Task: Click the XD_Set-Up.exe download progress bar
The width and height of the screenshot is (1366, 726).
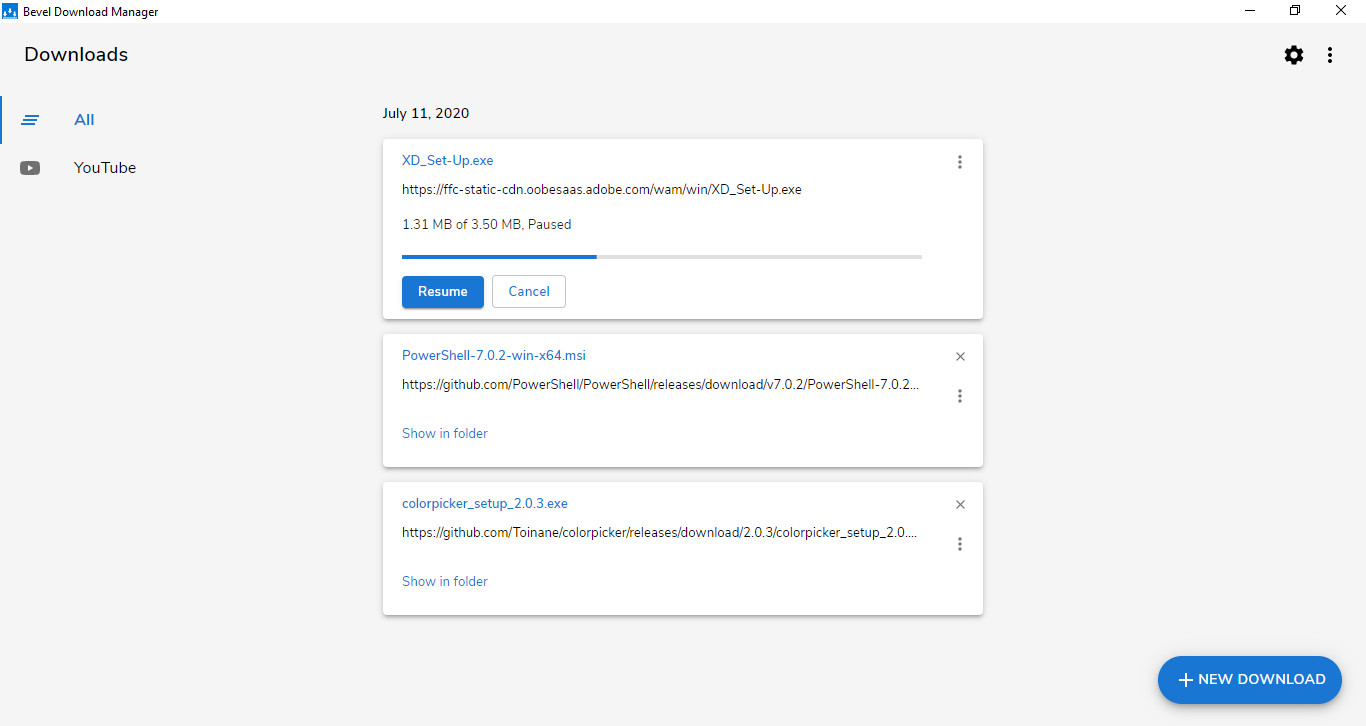Action: point(662,257)
